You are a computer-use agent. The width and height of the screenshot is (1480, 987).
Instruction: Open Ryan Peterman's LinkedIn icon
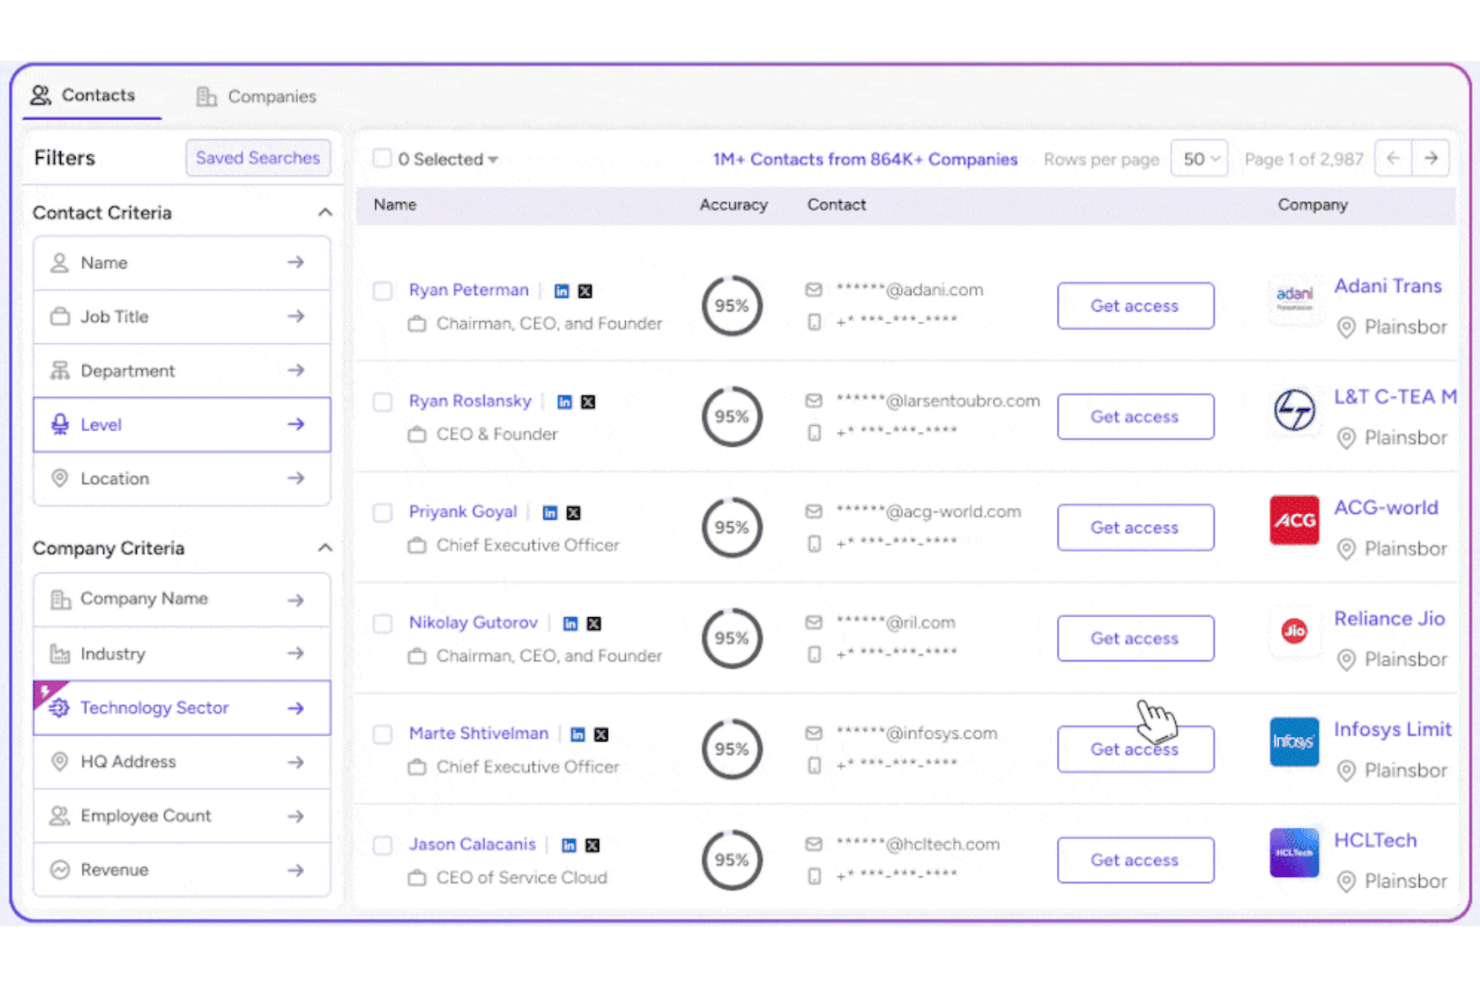(x=562, y=291)
